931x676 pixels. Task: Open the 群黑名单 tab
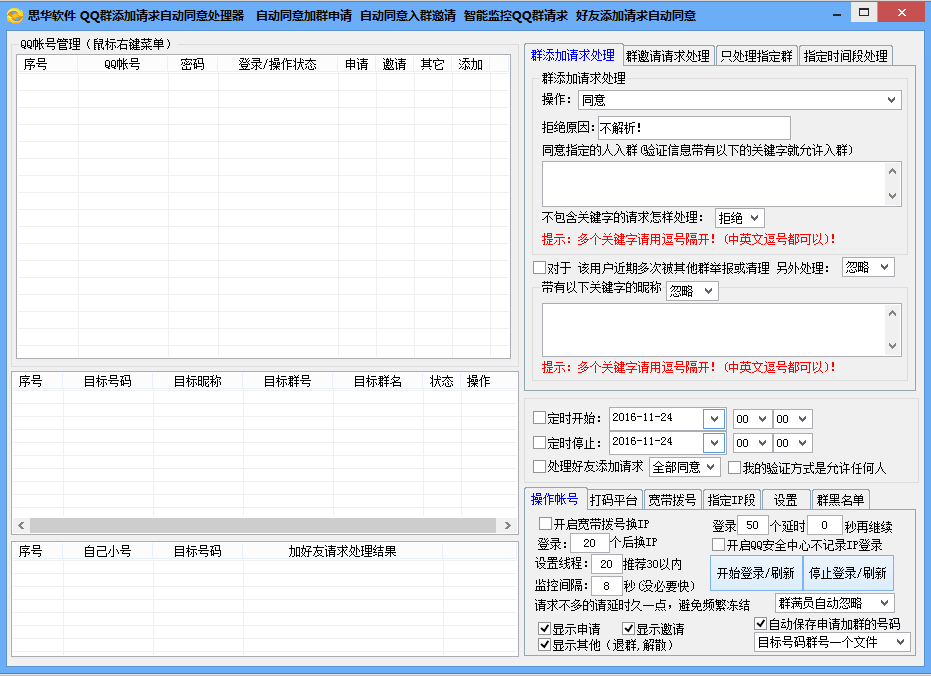[840, 500]
